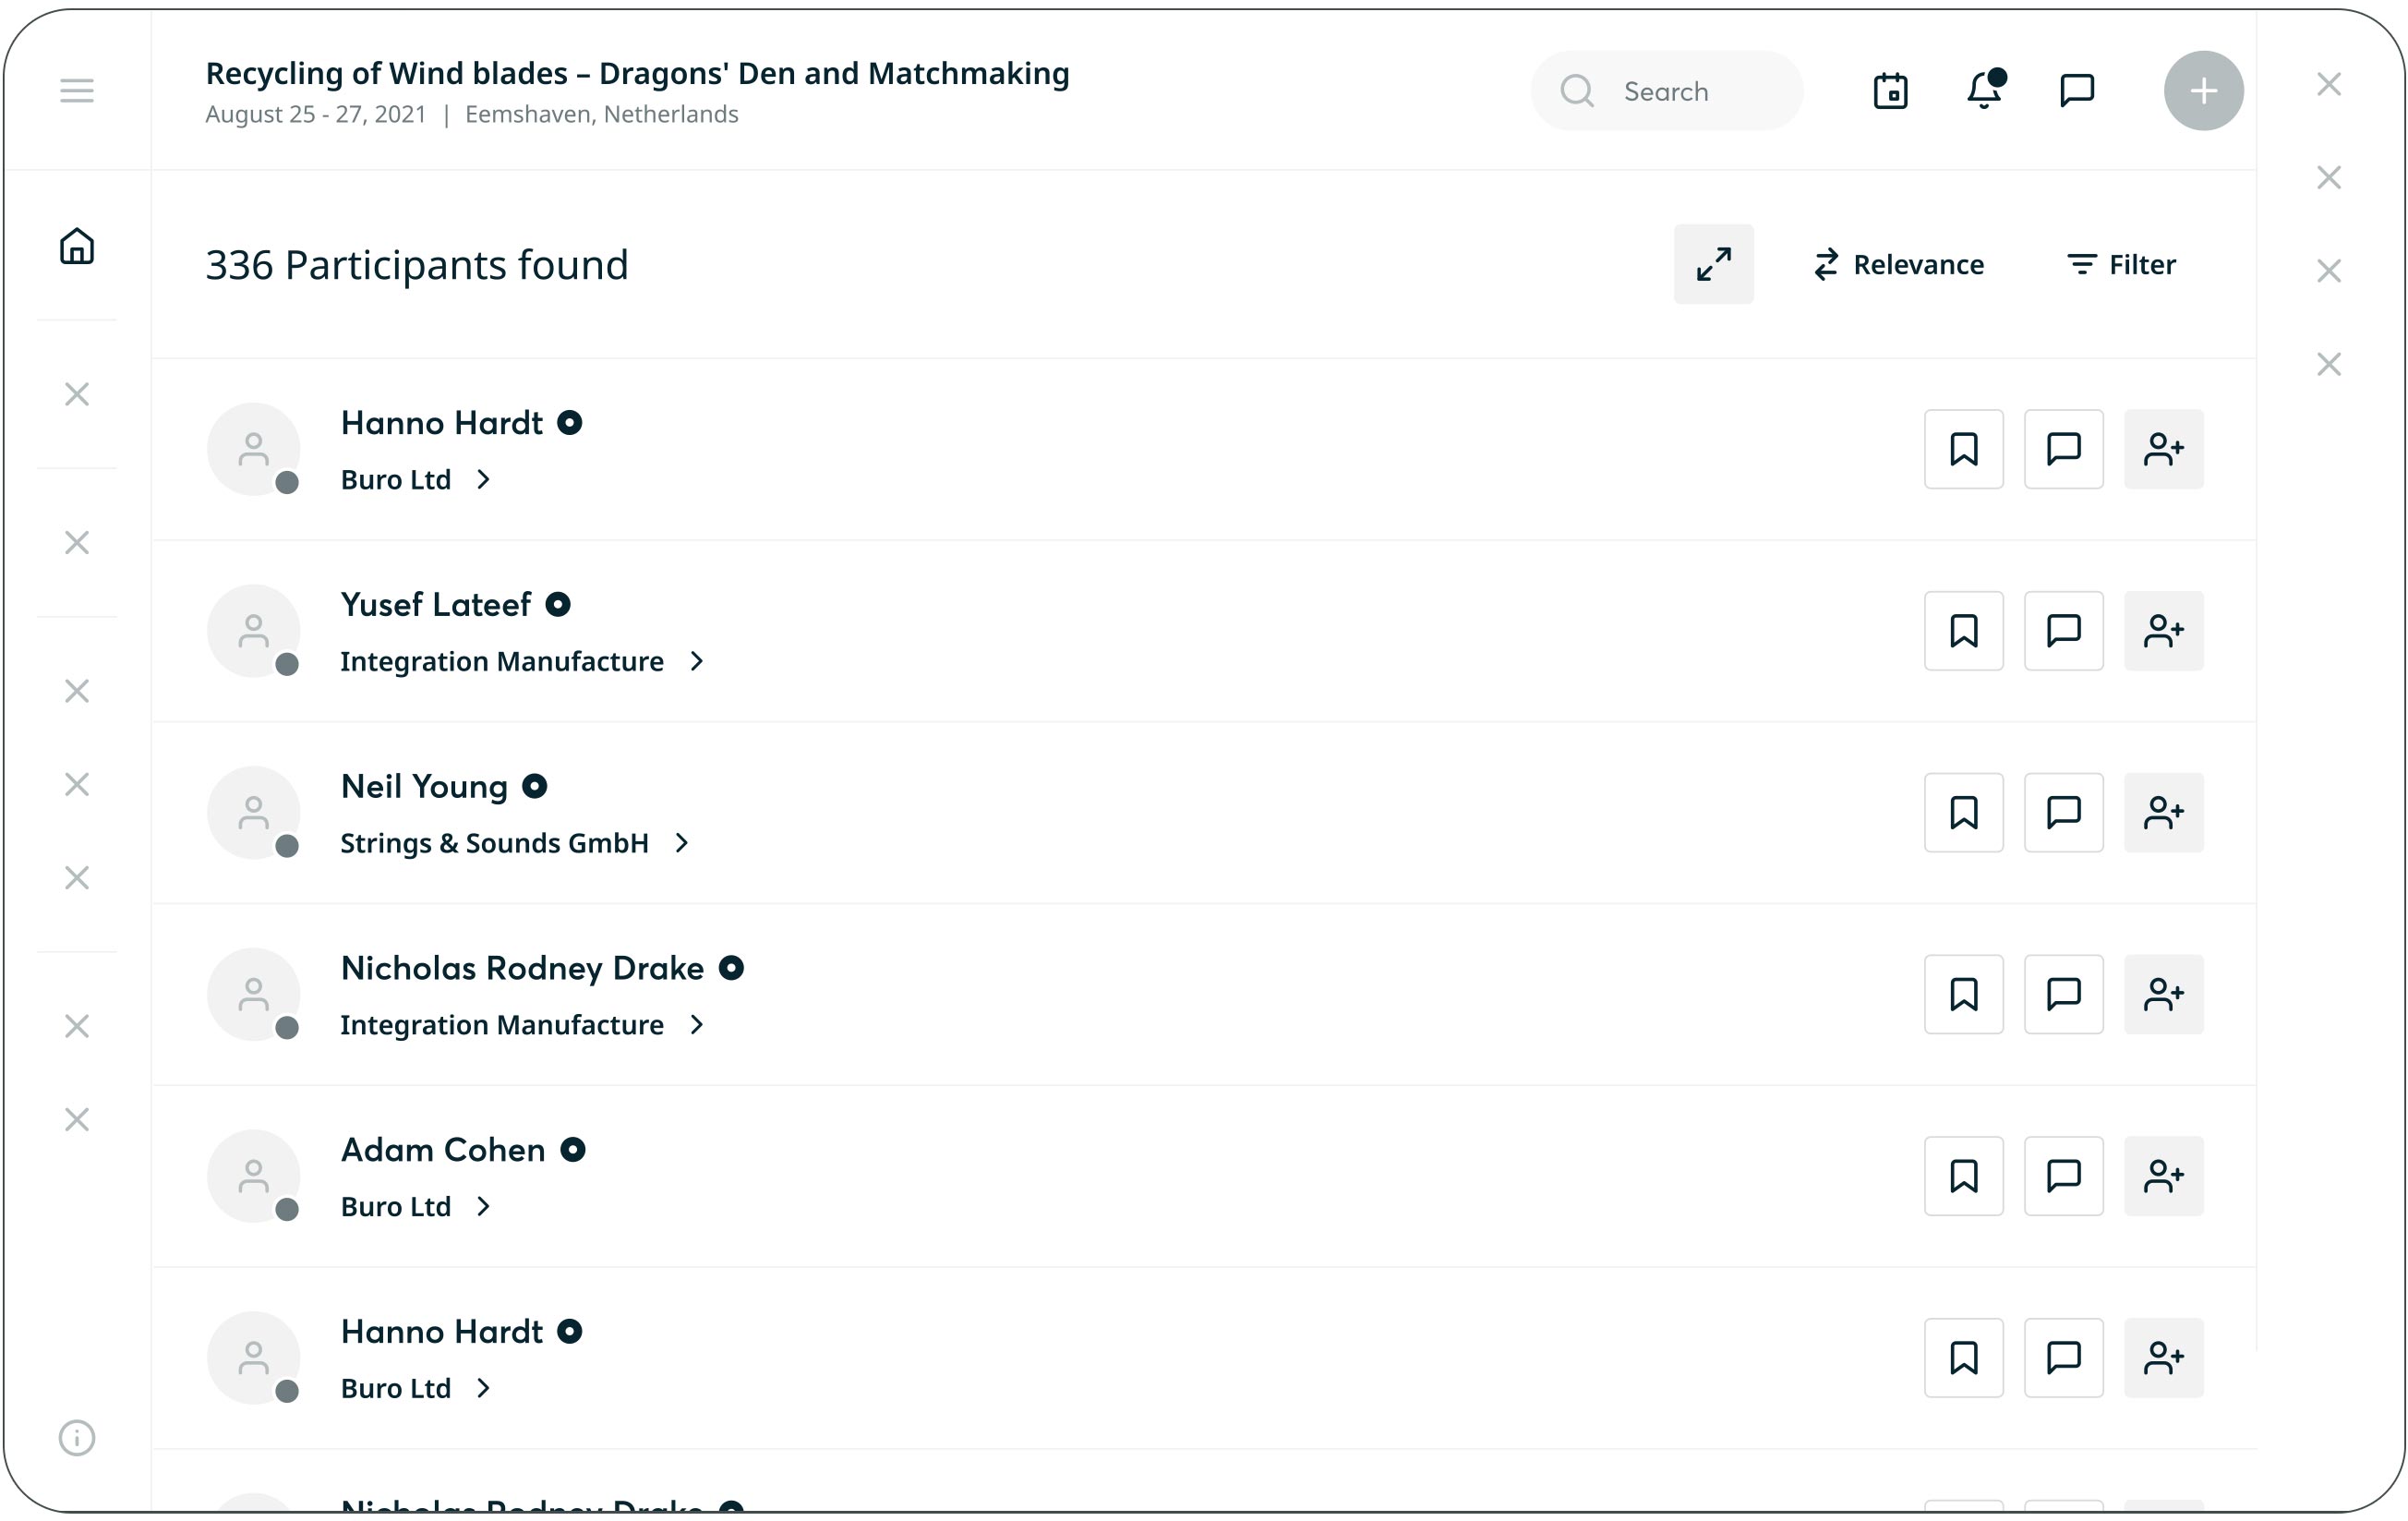
Task: Open the Filter options
Action: click(x=2121, y=264)
